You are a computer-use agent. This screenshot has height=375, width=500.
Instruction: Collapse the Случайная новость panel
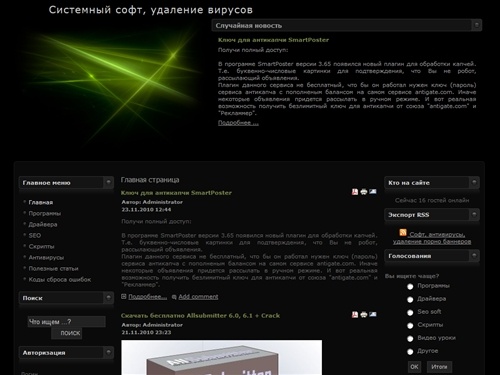[477, 25]
